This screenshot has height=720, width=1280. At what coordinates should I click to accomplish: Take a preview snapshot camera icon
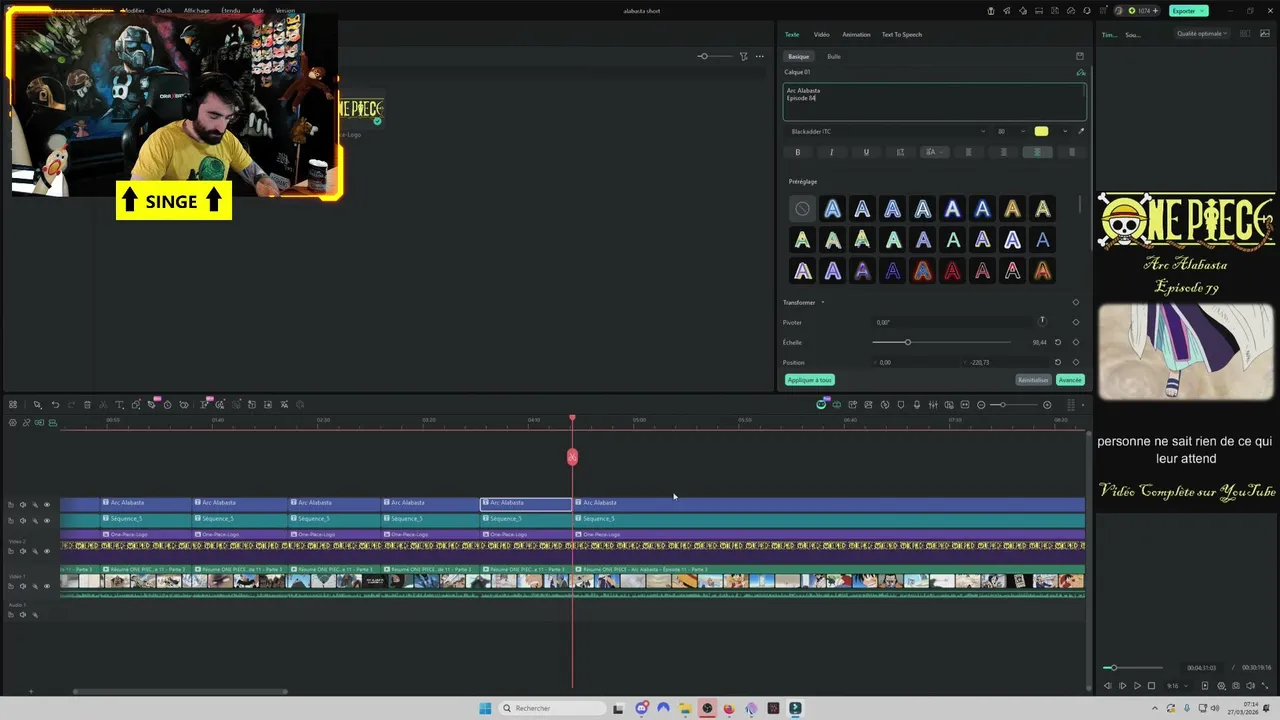[1236, 686]
